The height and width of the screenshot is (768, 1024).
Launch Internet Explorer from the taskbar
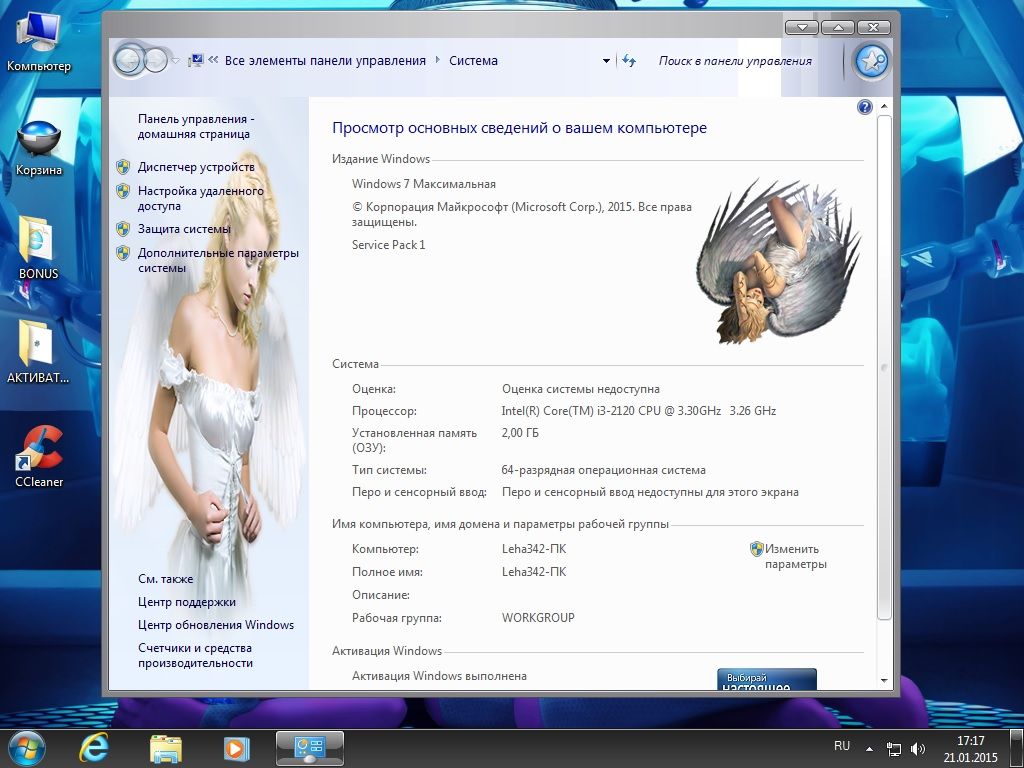[x=94, y=748]
